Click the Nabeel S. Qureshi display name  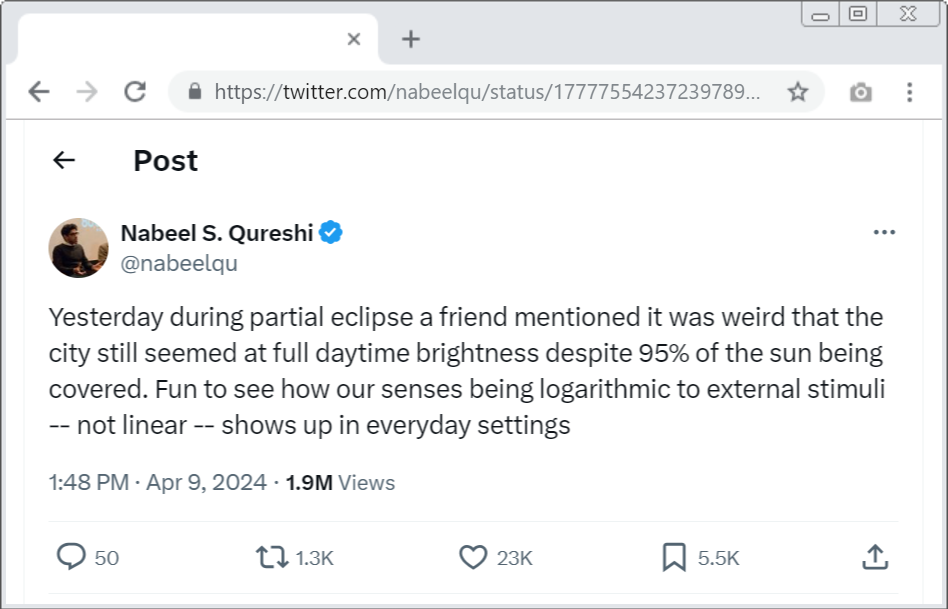[x=217, y=233]
